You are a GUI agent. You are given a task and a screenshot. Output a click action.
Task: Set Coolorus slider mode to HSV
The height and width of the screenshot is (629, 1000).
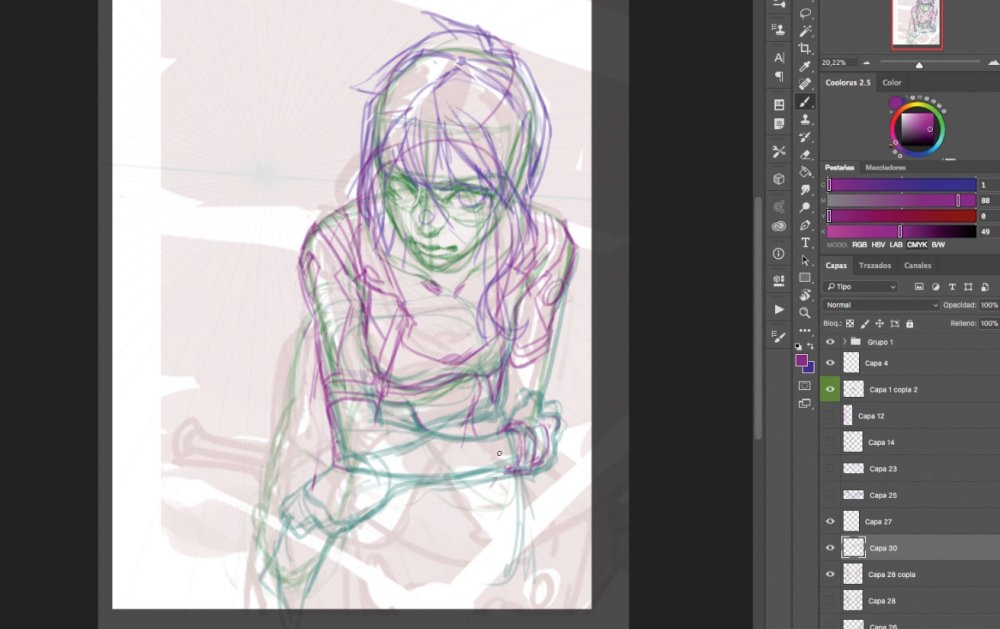878,245
